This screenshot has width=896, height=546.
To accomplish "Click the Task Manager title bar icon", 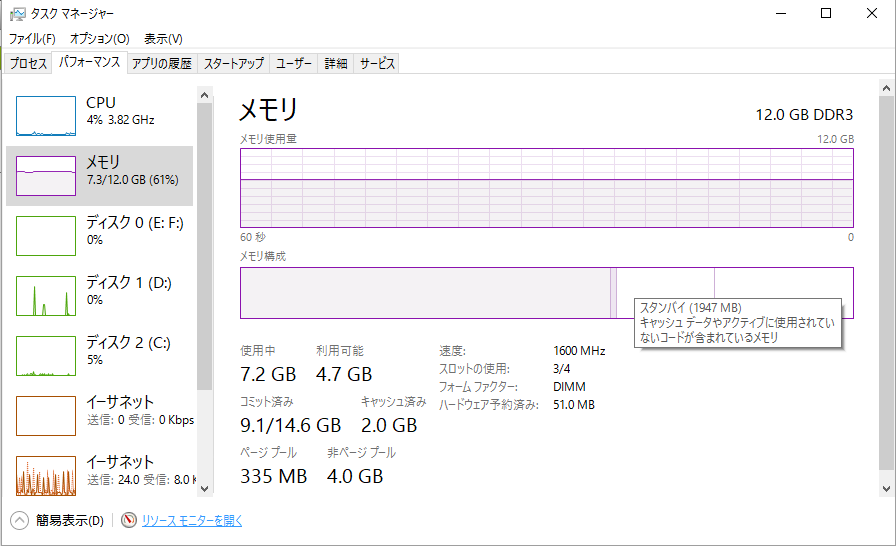I will (18, 14).
